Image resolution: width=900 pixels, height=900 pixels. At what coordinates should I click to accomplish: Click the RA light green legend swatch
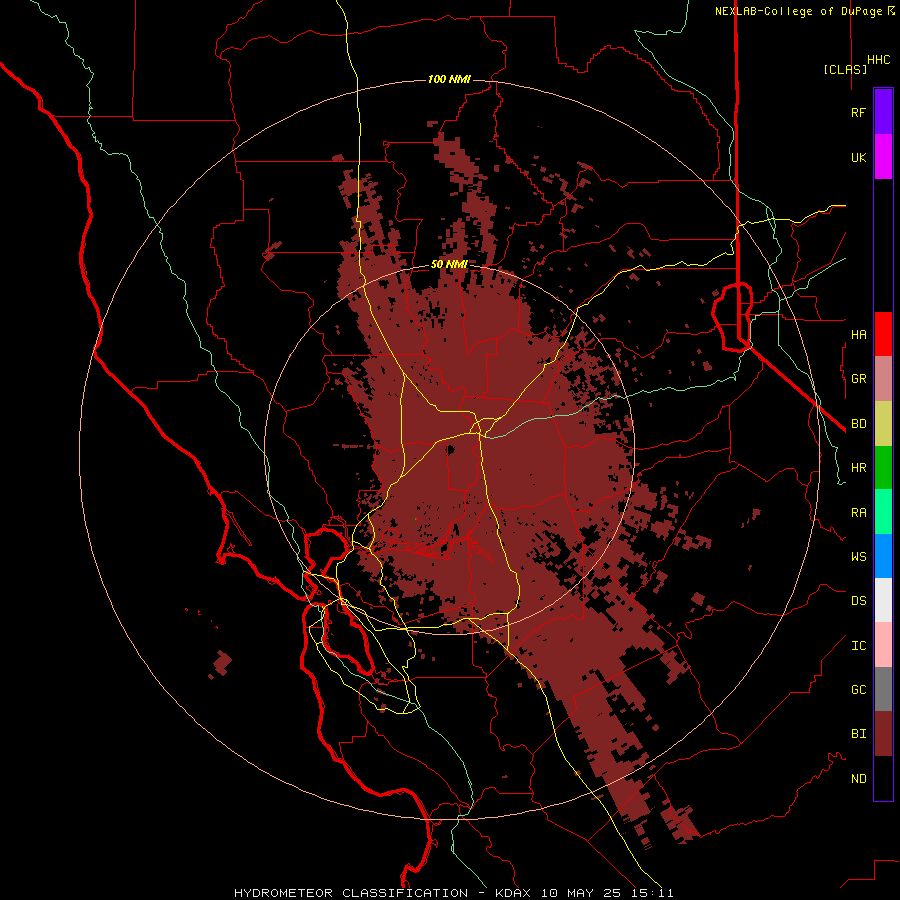pyautogui.click(x=883, y=512)
